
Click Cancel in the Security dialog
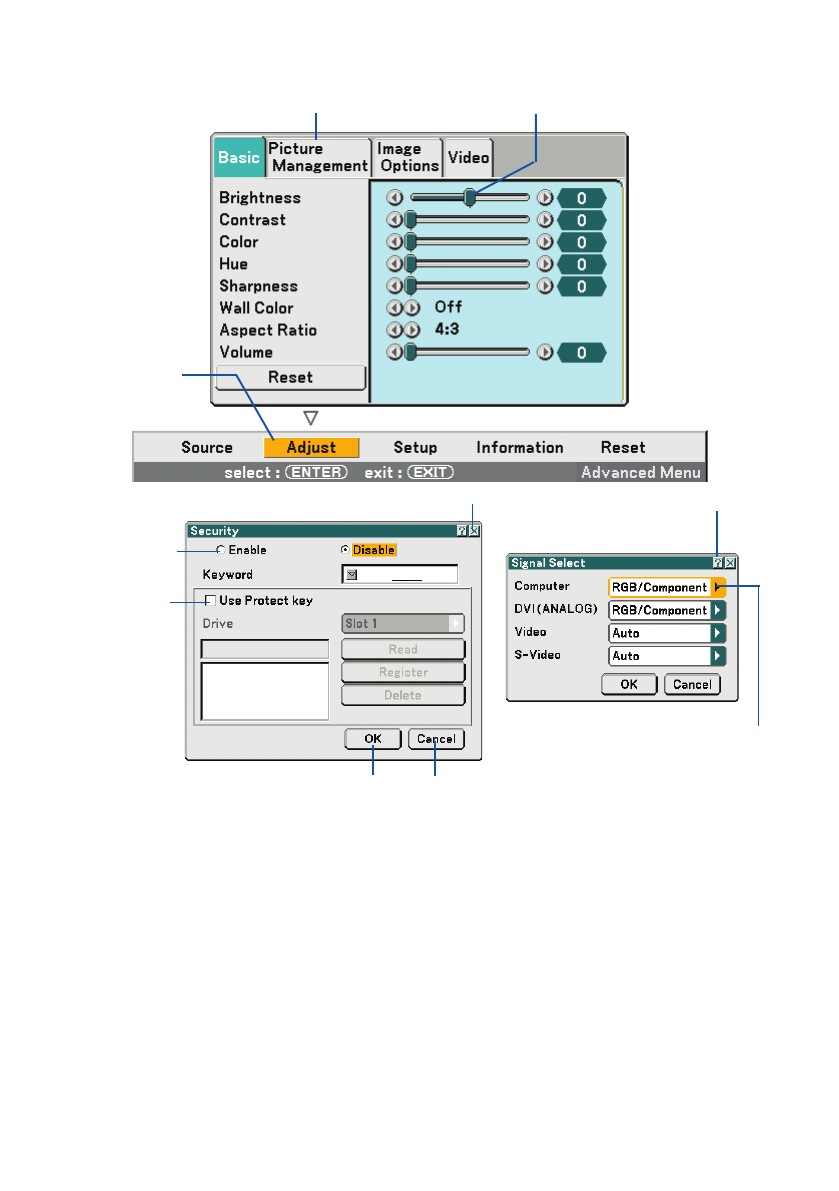[x=435, y=739]
